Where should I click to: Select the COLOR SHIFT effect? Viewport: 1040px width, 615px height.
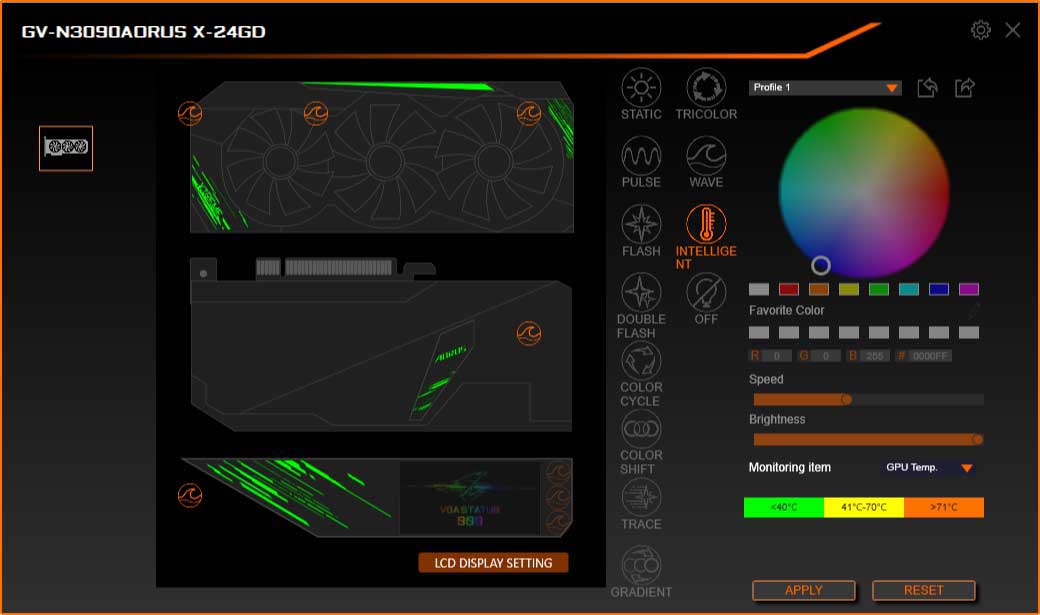(641, 429)
